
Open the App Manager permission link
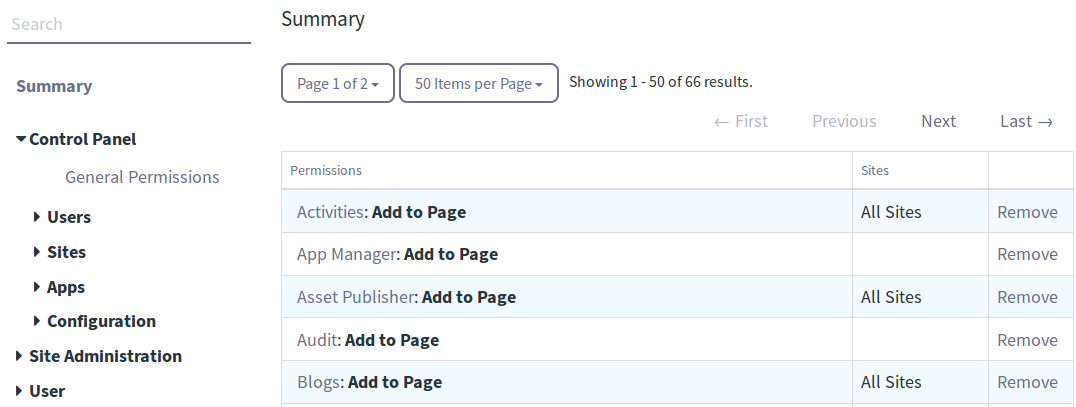pos(347,254)
